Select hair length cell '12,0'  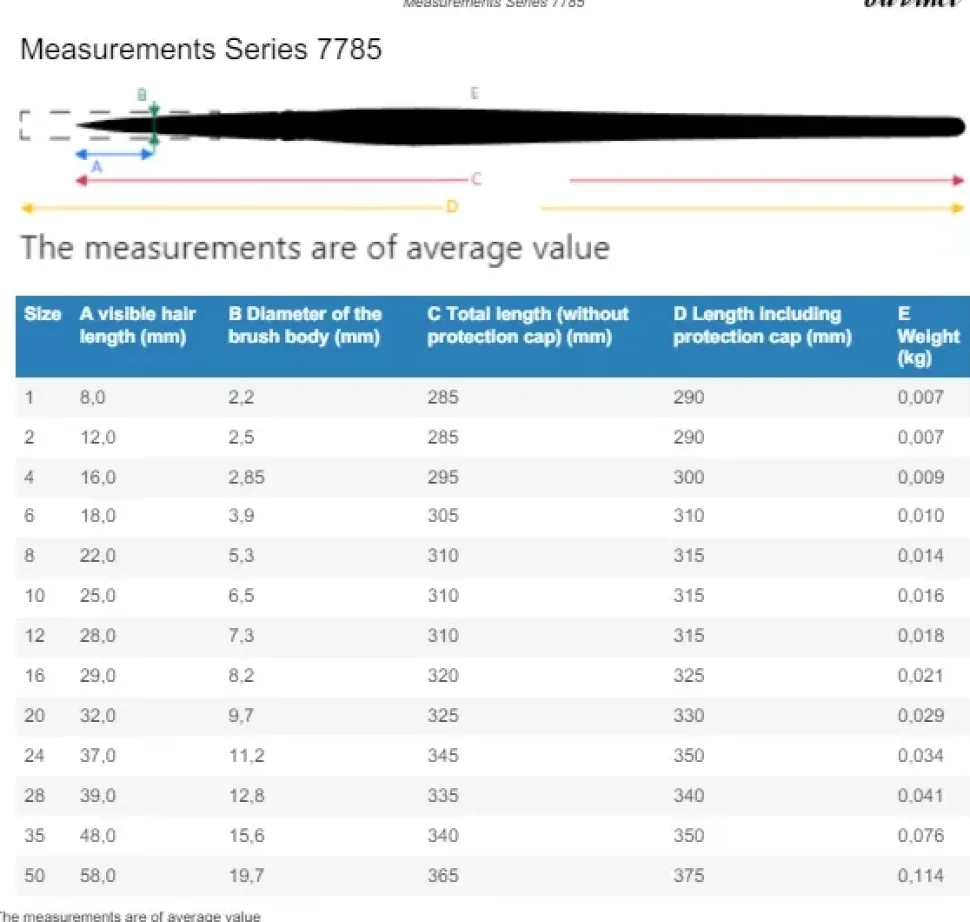pos(98,437)
